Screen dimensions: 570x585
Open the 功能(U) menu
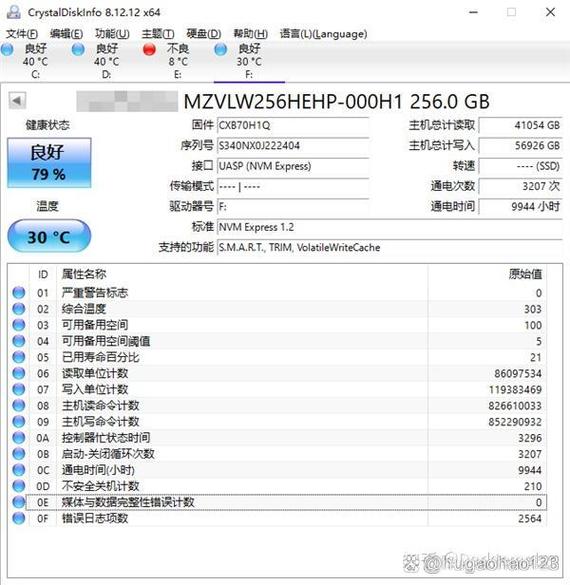tap(112, 34)
